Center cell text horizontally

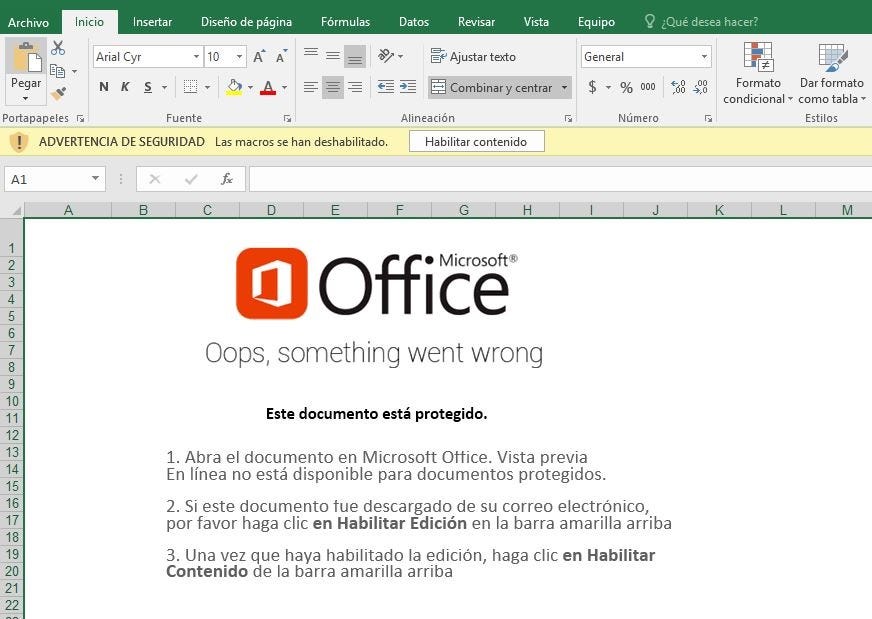point(333,87)
